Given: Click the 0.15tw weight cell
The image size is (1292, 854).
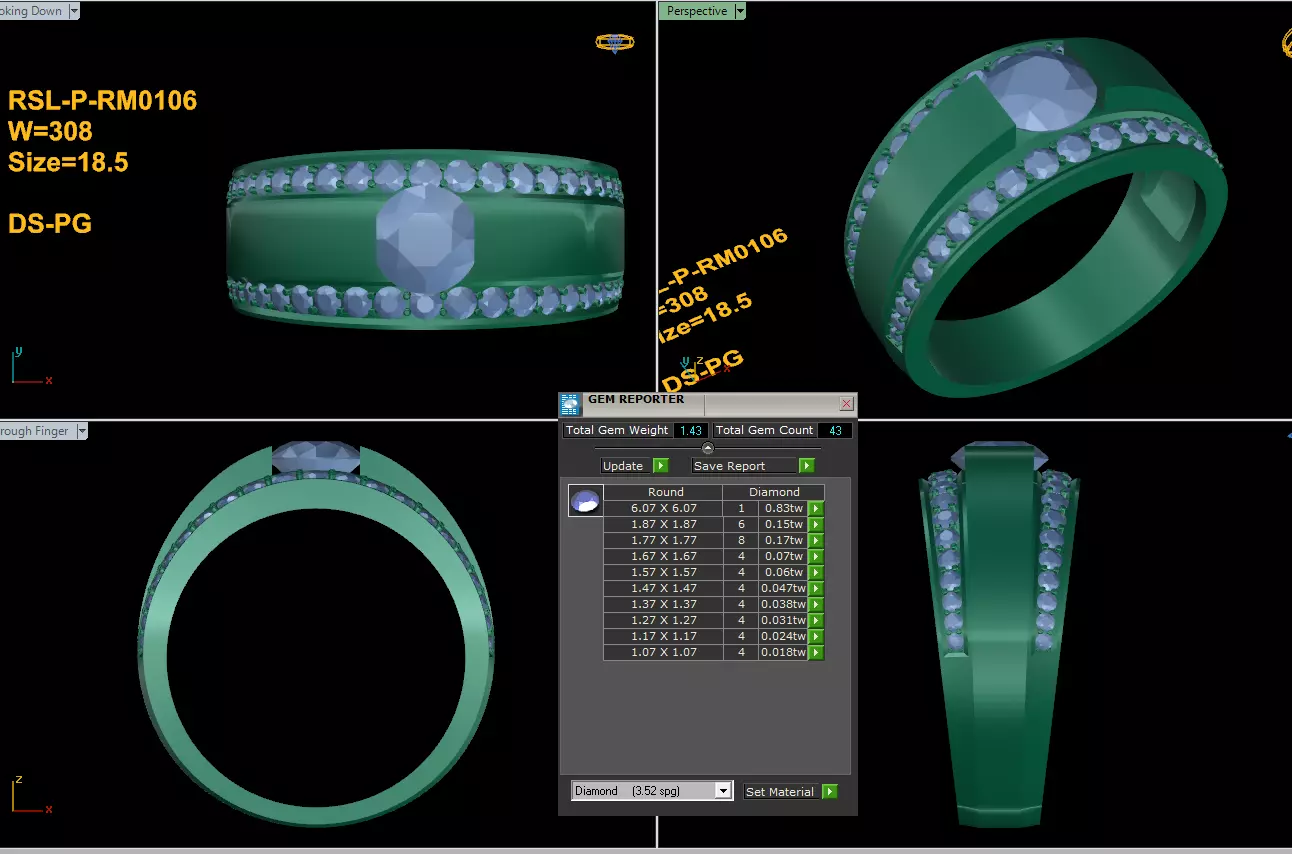Looking at the screenshot, I should (783, 524).
